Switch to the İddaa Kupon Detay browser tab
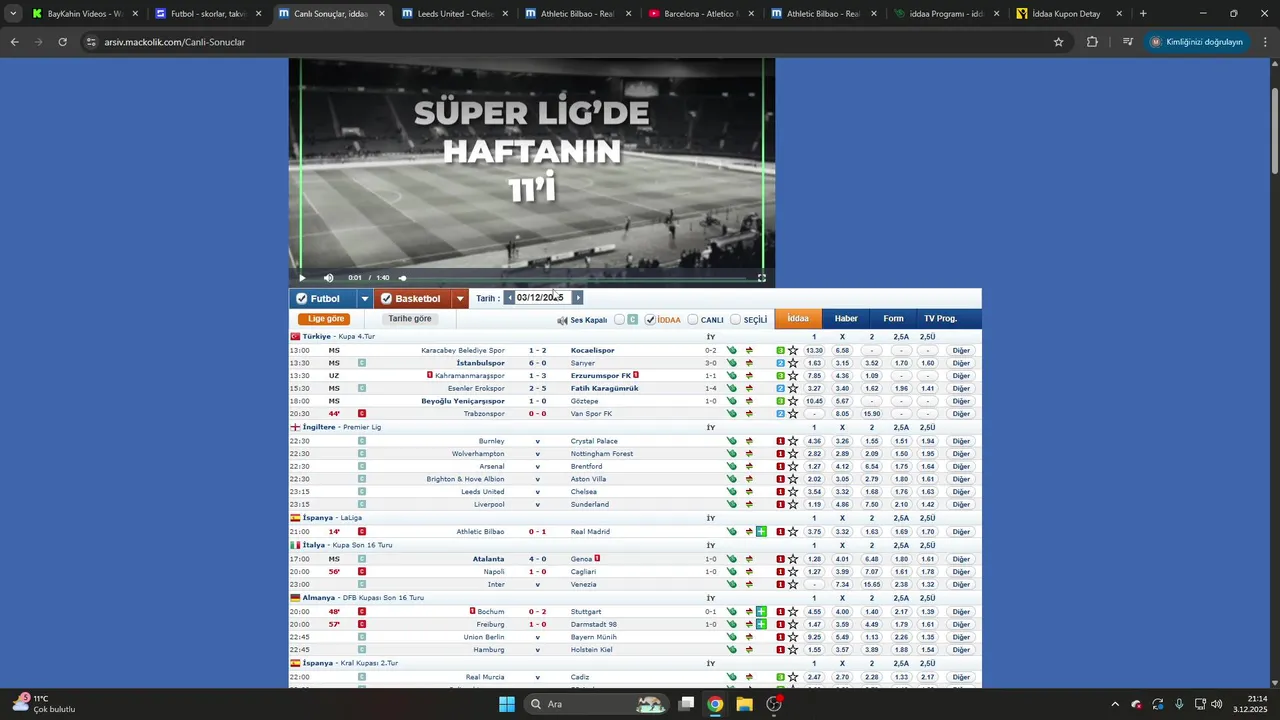 1066,14
